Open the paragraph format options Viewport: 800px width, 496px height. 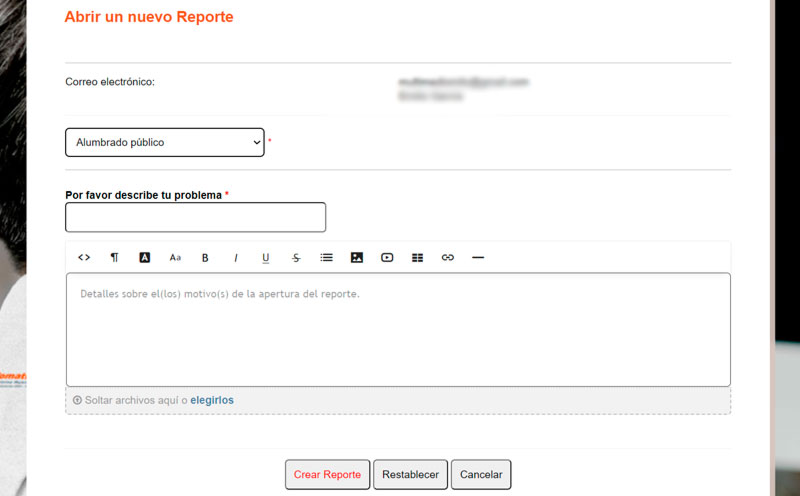coord(114,258)
